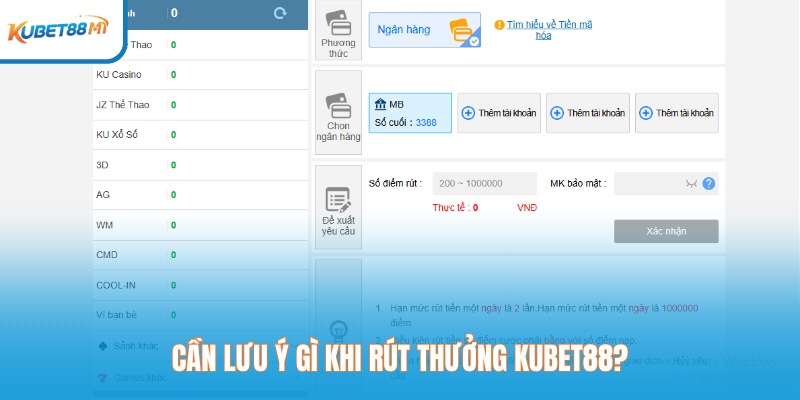
Task: Click second Thêm tài khoản button
Action: pyautogui.click(x=588, y=113)
